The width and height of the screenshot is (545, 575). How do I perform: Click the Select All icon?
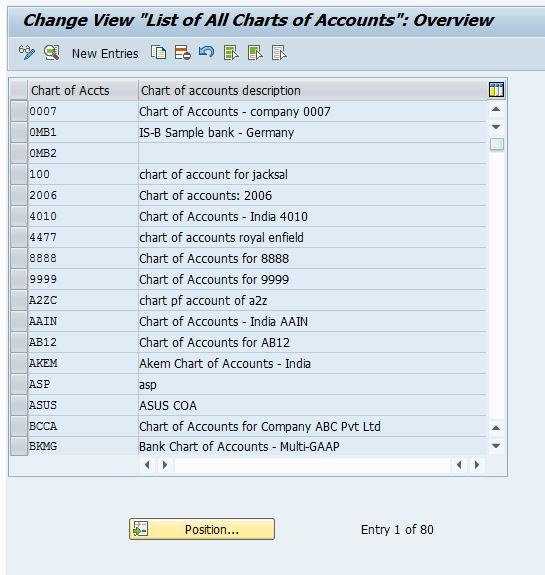[231, 53]
